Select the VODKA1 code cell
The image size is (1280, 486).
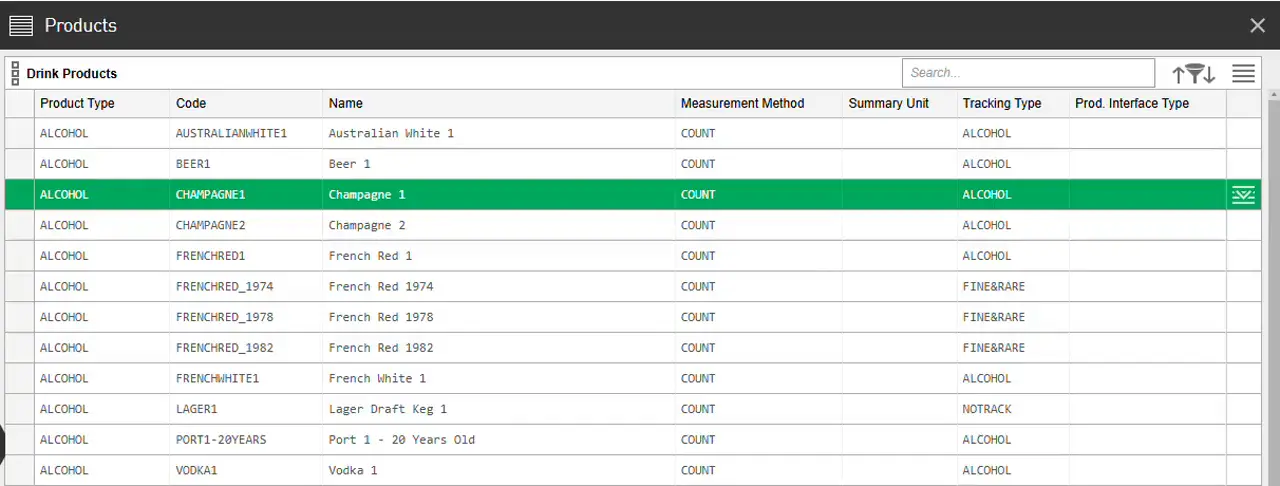tap(246, 470)
